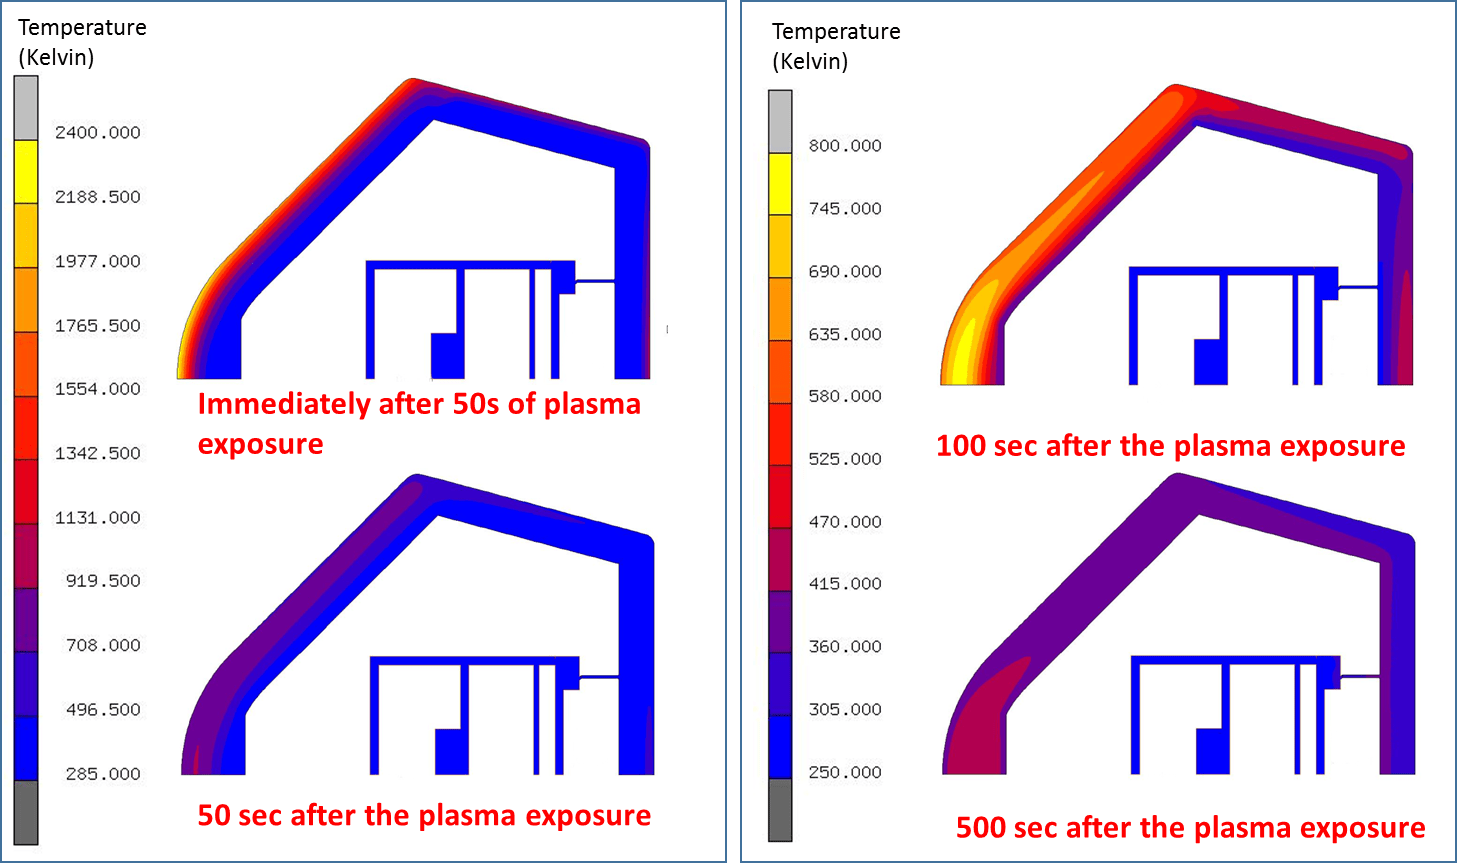Select the 1765.500 legend label
Viewport: 1480px width, 867px height.
97,325
